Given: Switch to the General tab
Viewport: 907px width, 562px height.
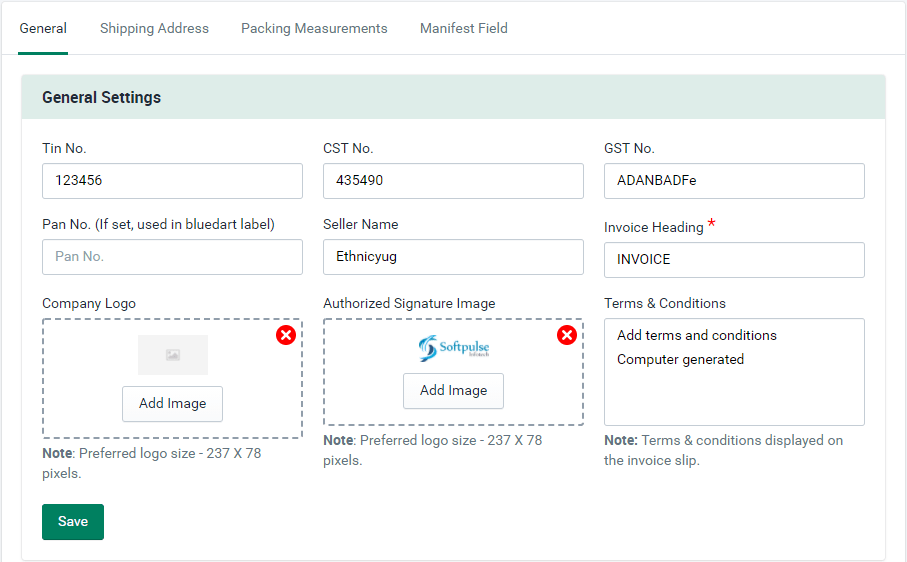Looking at the screenshot, I should coord(43,28).
